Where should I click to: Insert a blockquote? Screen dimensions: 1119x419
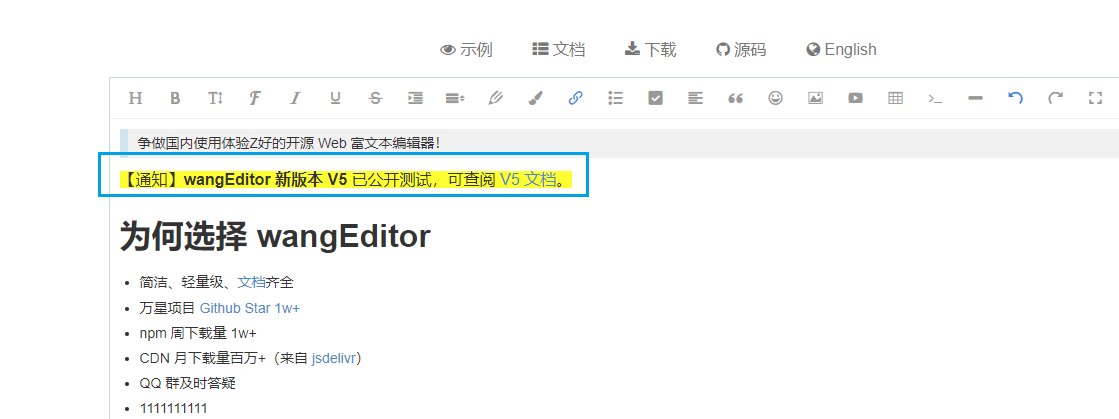tap(735, 99)
